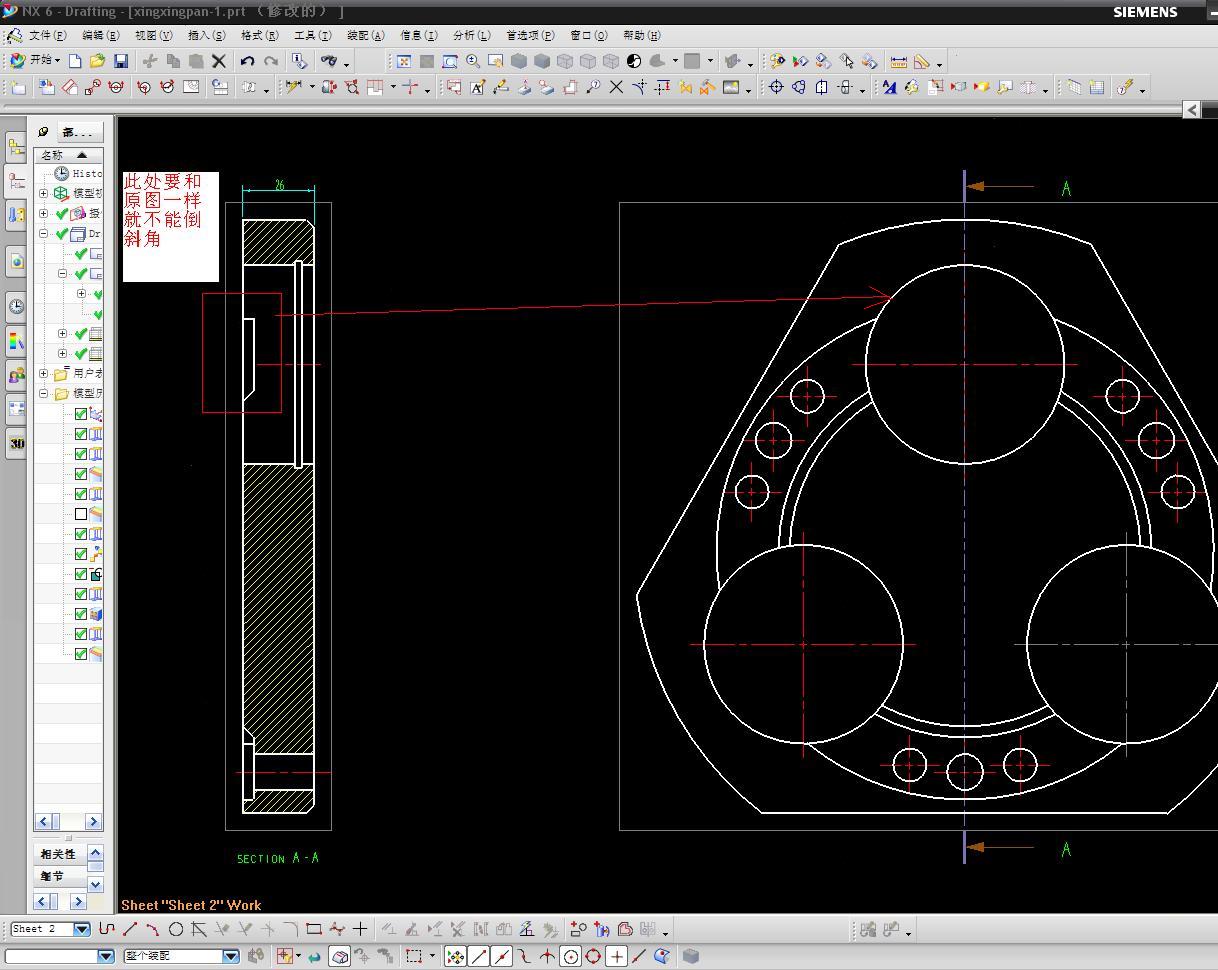The image size is (1218, 970).
Task: Open the Sheet 2 dropdown
Action: coord(82,929)
